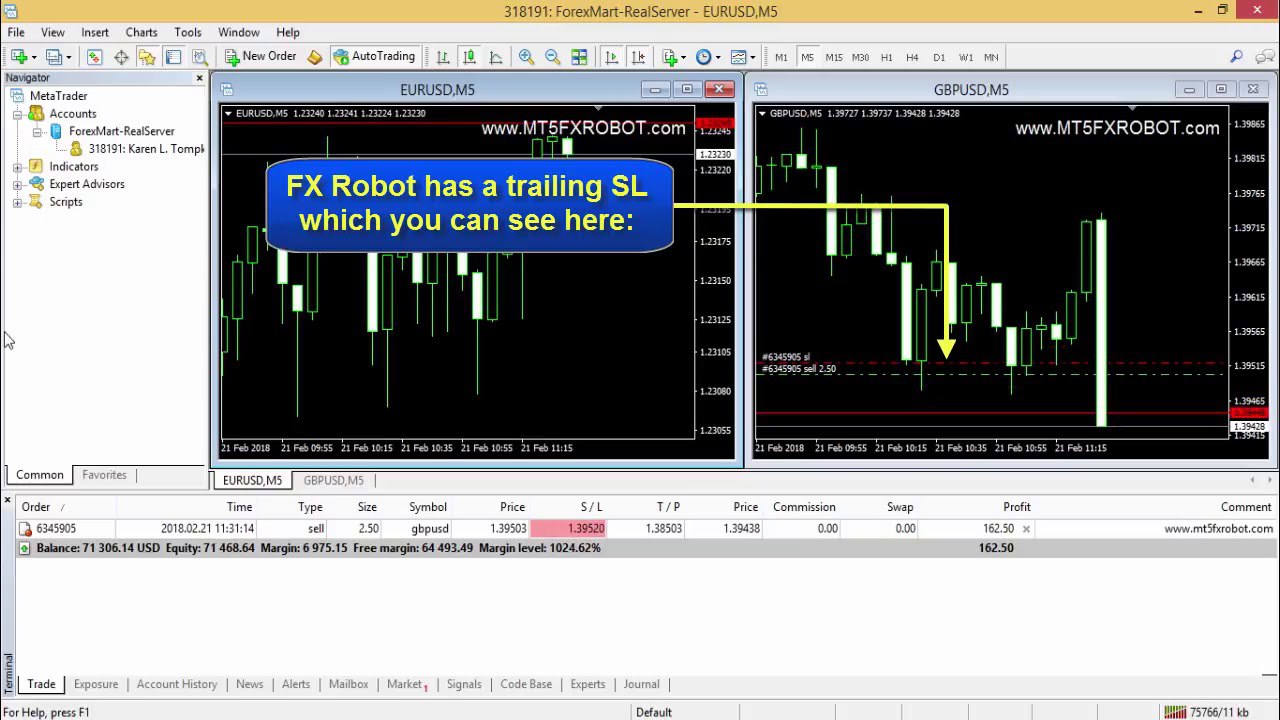
Task: Toggle chart shift icon
Action: pyautogui.click(x=638, y=57)
